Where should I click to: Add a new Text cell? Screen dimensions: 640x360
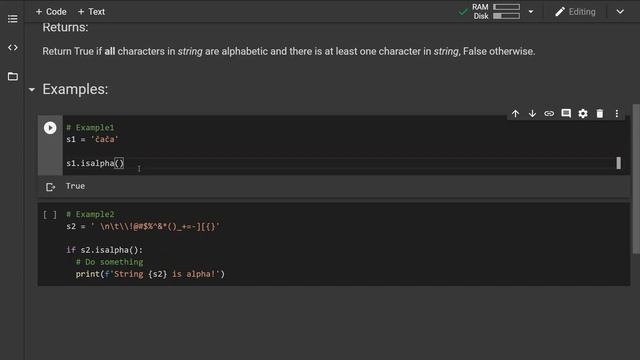[91, 12]
